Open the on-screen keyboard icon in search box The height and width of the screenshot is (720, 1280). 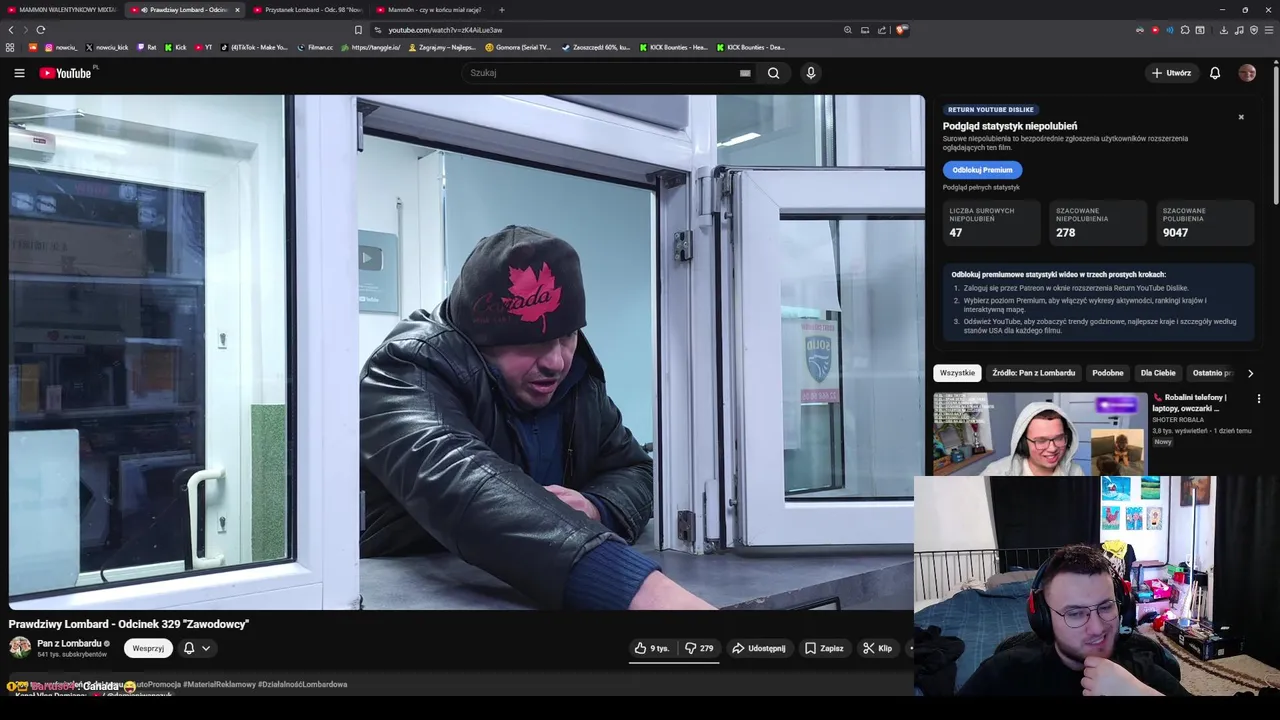click(745, 73)
